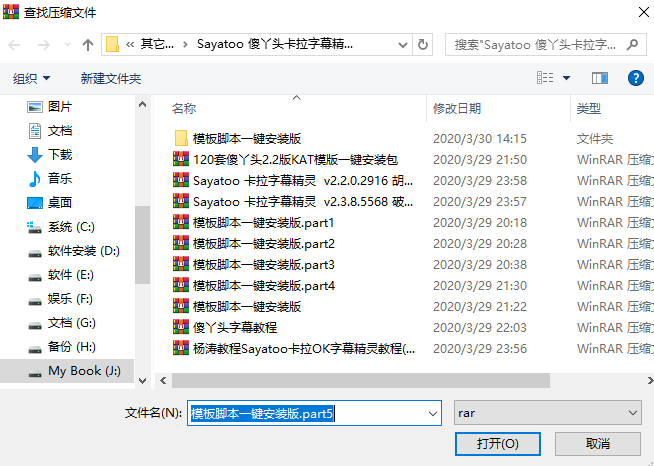This screenshot has width=654, height=466.
Task: Open help with the question mark
Action: pyautogui.click(x=636, y=78)
